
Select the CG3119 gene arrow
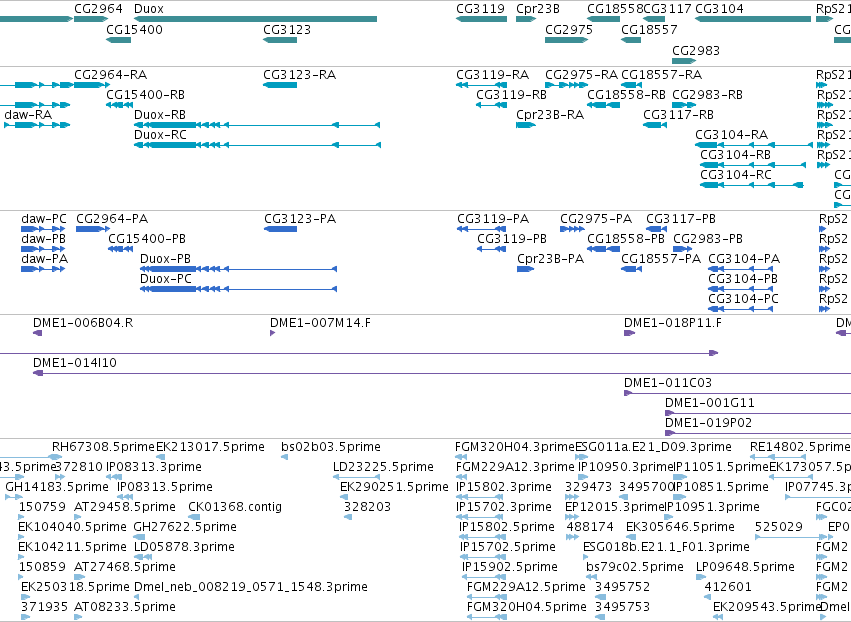pyautogui.click(x=481, y=19)
